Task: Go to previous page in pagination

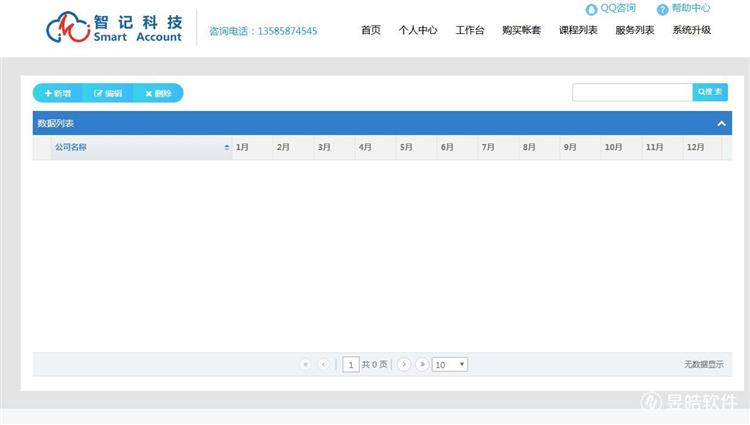Action: coord(323,365)
